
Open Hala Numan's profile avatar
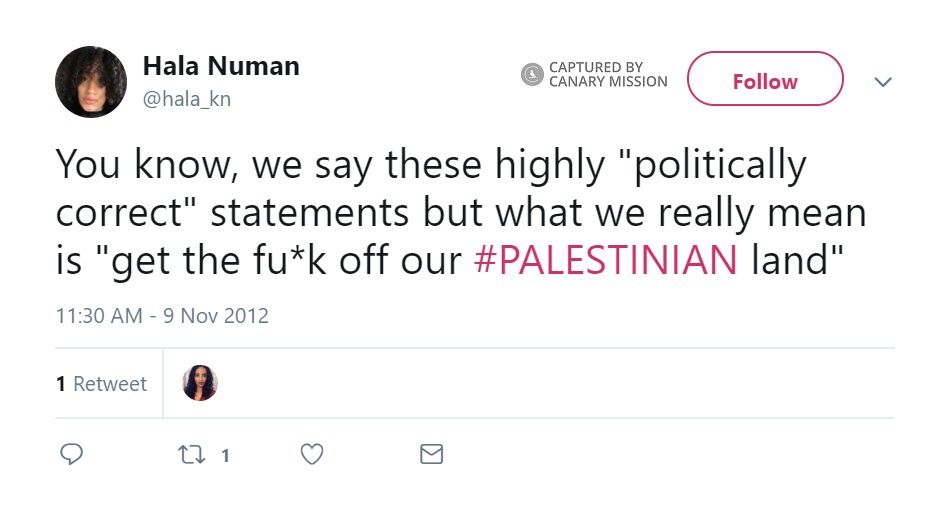[91, 82]
